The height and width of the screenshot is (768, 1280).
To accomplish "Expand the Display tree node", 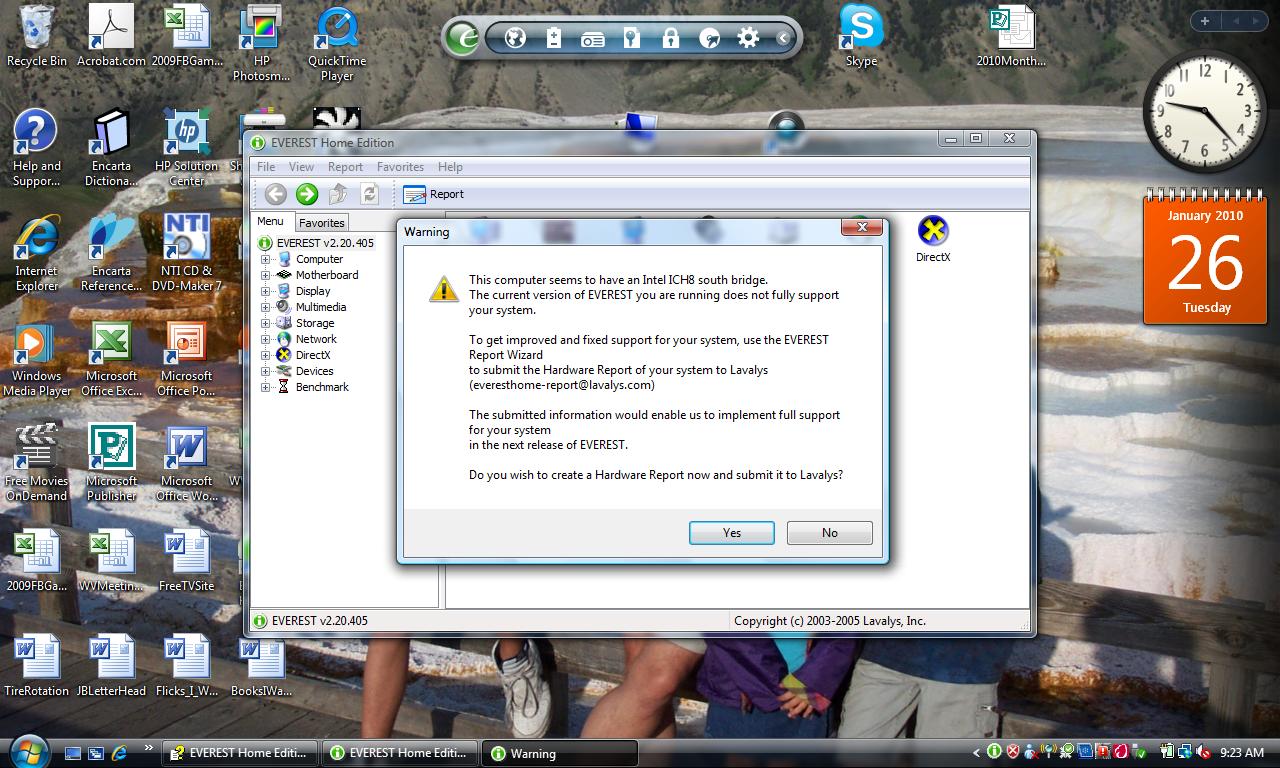I will [x=266, y=291].
